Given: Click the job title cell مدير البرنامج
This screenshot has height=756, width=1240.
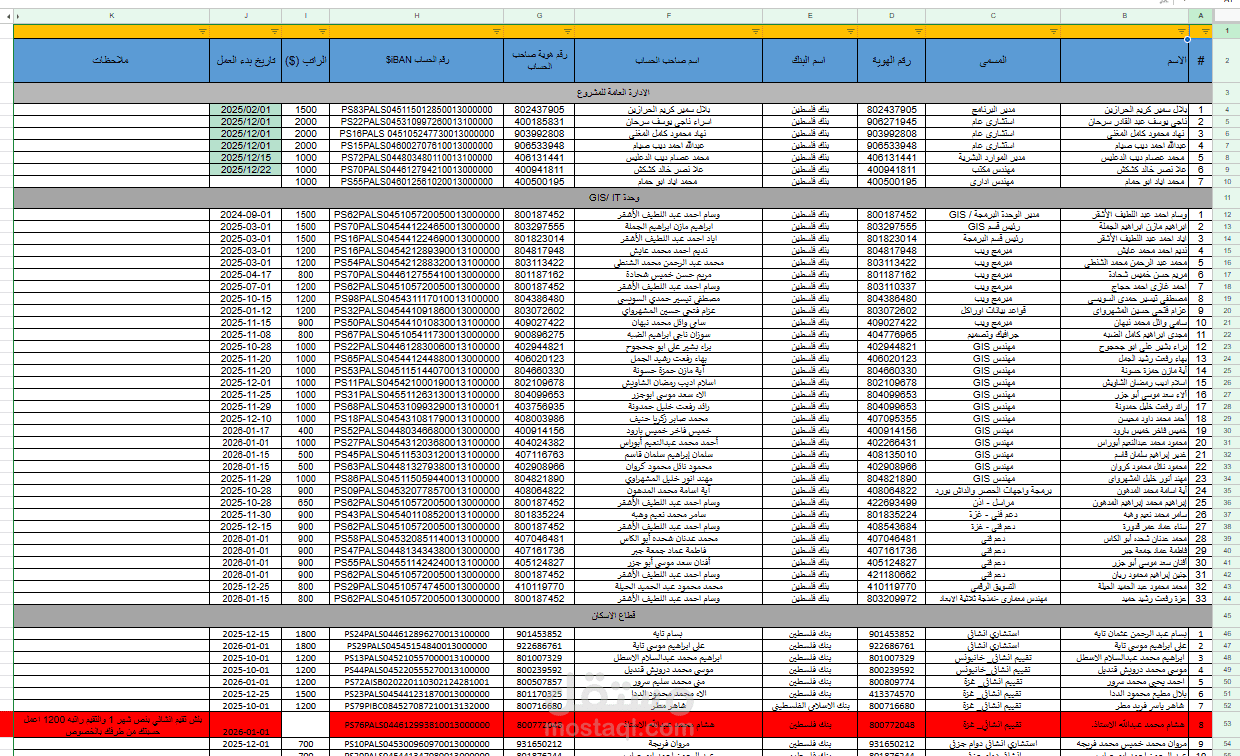Looking at the screenshot, I should click(x=993, y=109).
